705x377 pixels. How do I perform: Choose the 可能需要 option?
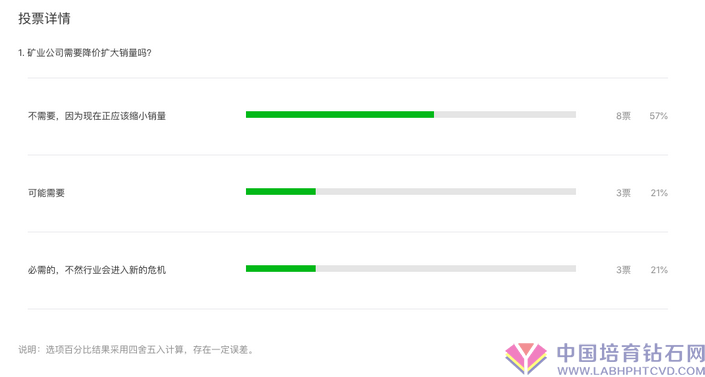pos(46,193)
